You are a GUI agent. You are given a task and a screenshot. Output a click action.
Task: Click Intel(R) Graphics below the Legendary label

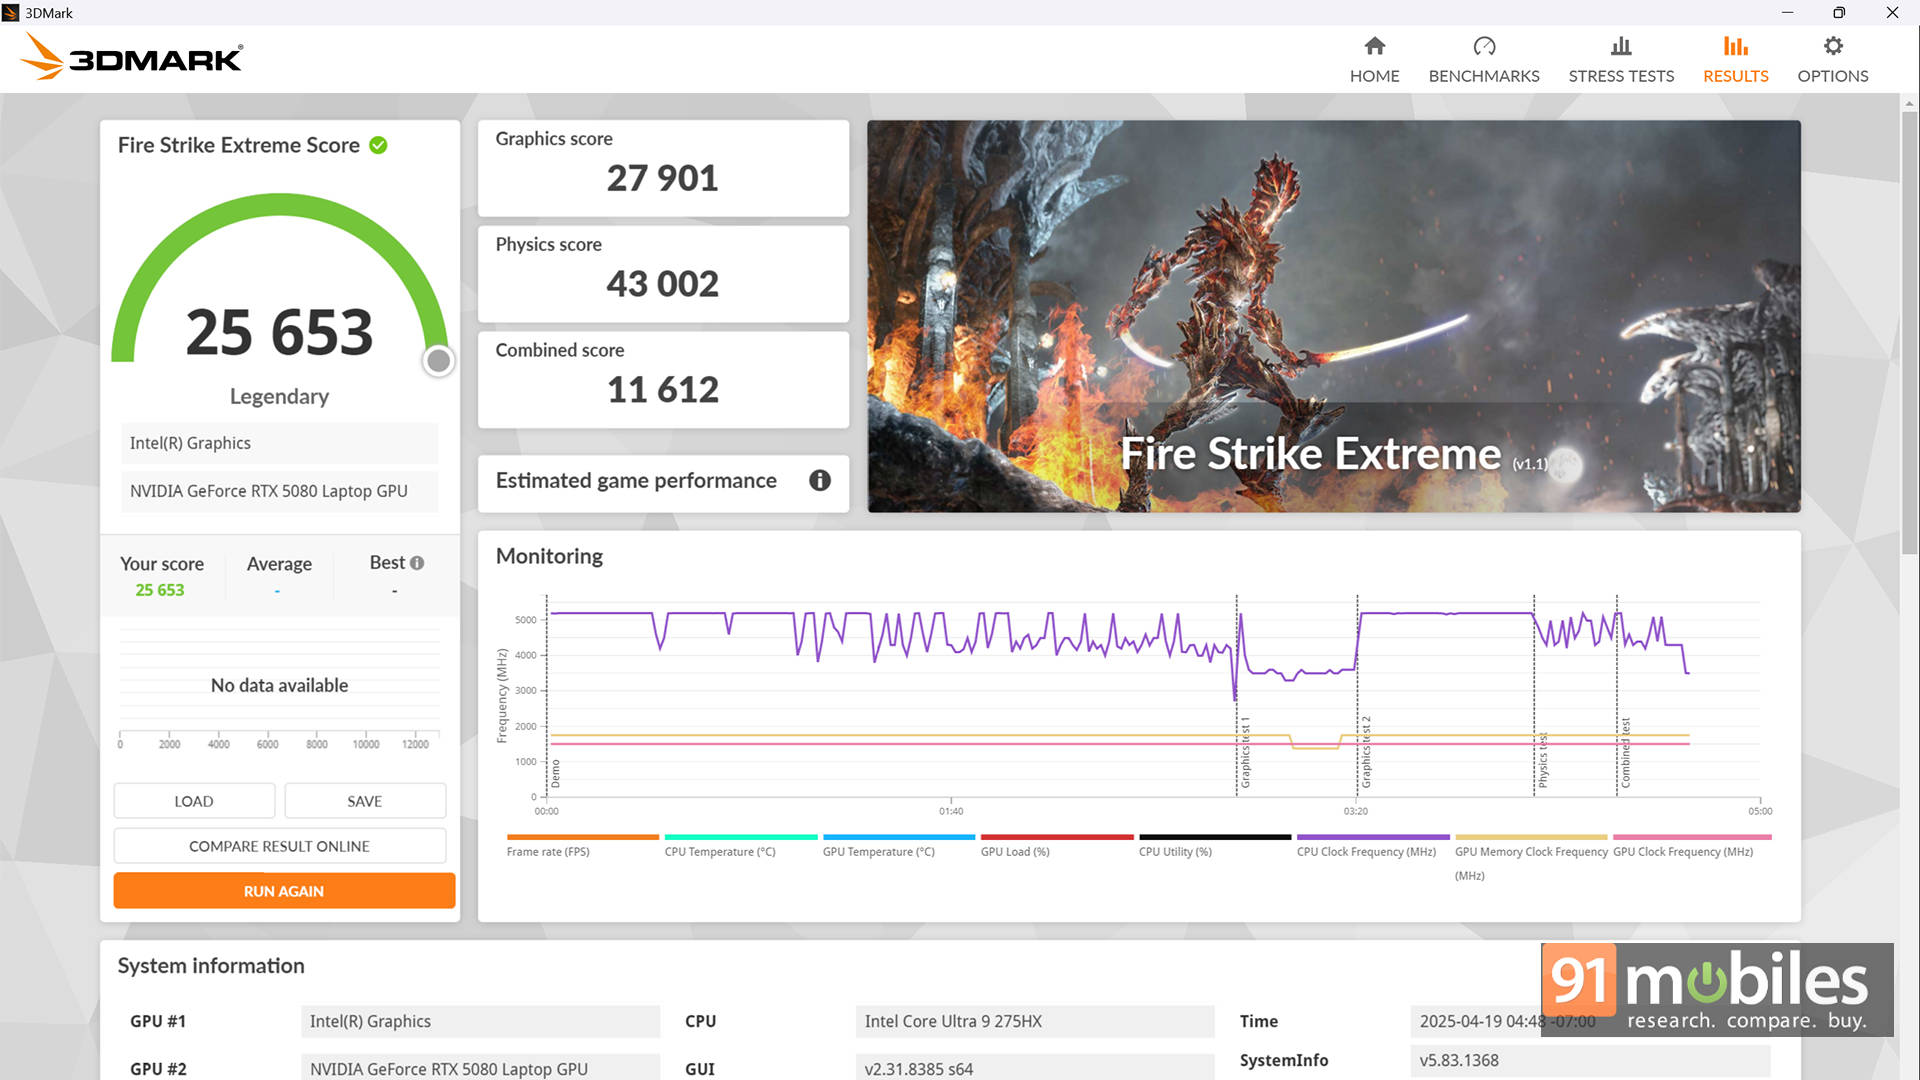[279, 443]
